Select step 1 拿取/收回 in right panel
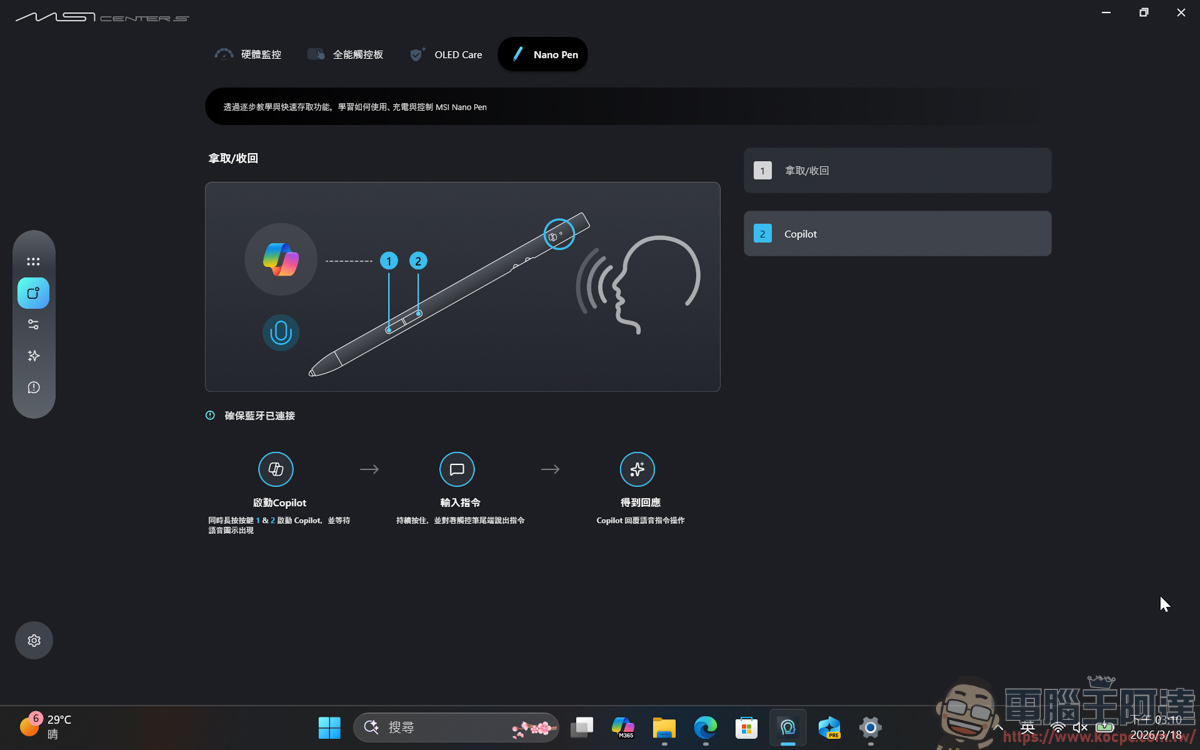Viewport: 1200px width, 750px height. coord(897,170)
